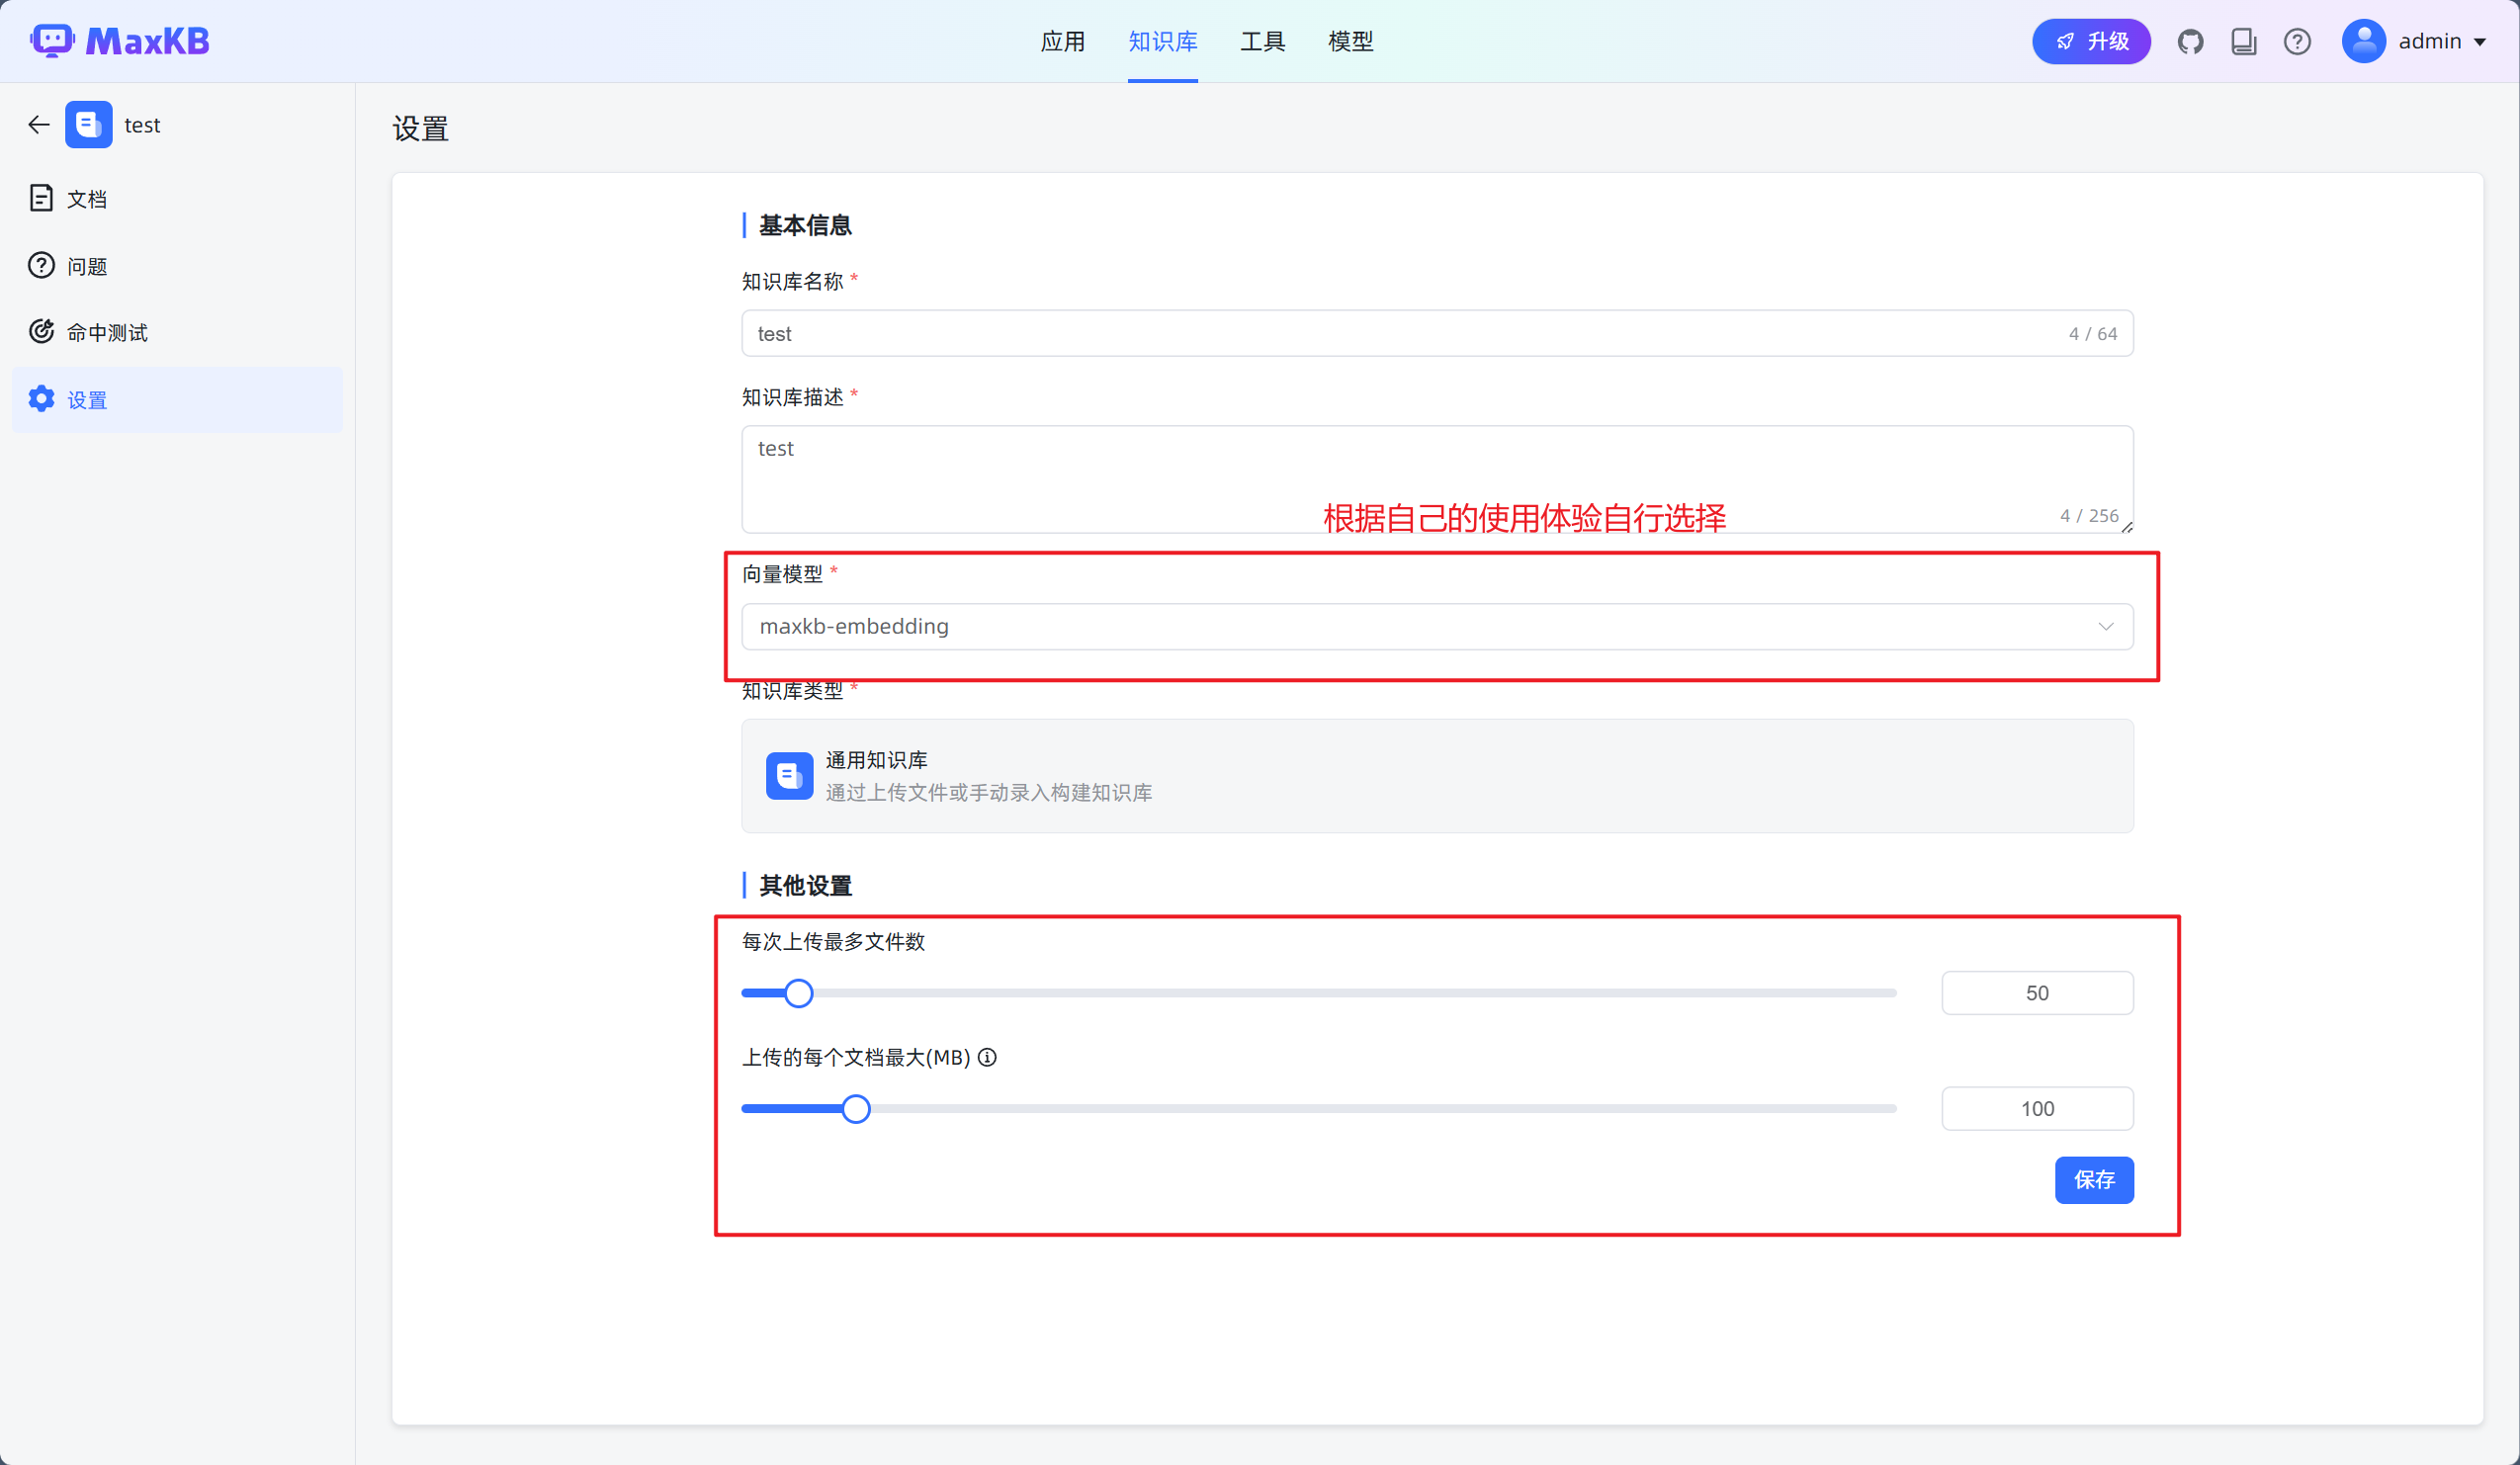
Task: Go to 命中测试 in sidebar
Action: 106,333
